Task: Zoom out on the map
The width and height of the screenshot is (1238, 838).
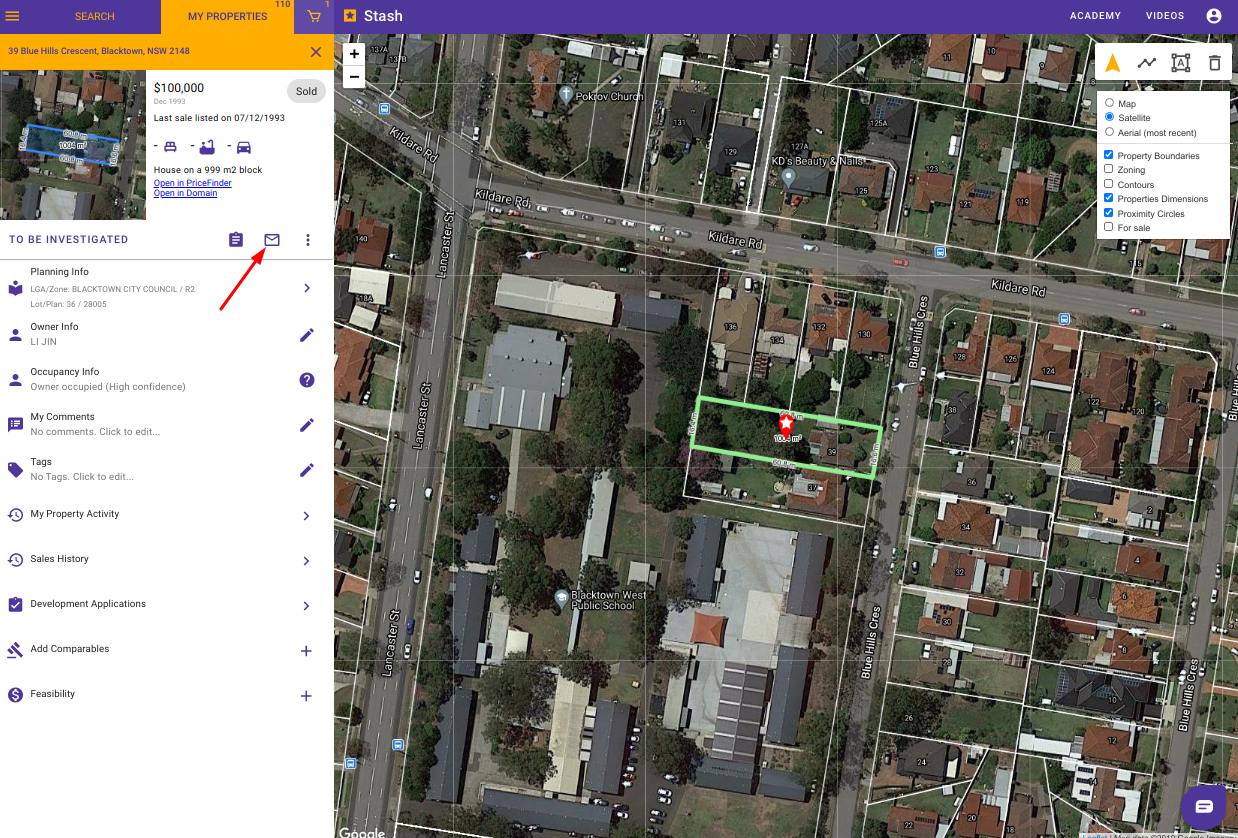Action: [354, 76]
